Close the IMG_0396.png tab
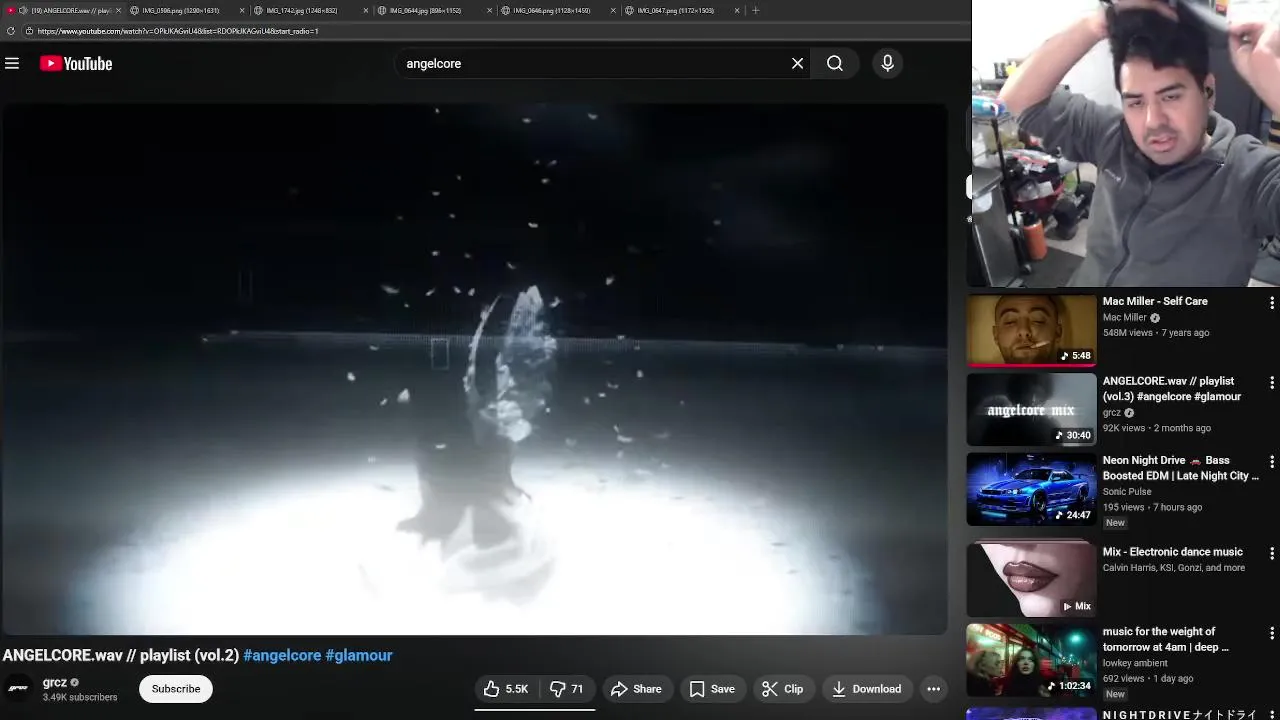The height and width of the screenshot is (720, 1280). (x=242, y=10)
